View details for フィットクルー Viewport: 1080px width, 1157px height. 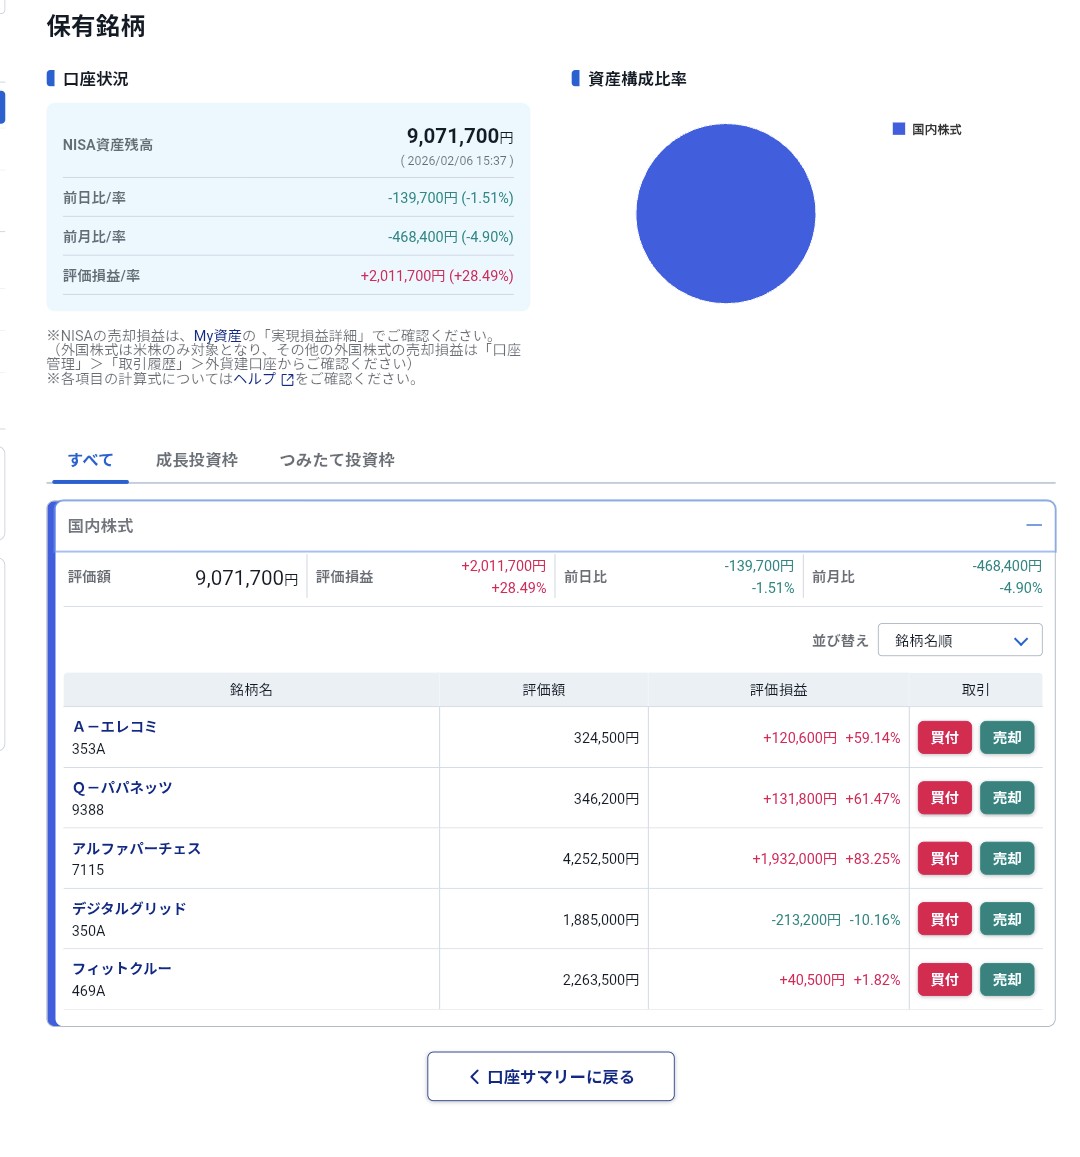[x=121, y=968]
